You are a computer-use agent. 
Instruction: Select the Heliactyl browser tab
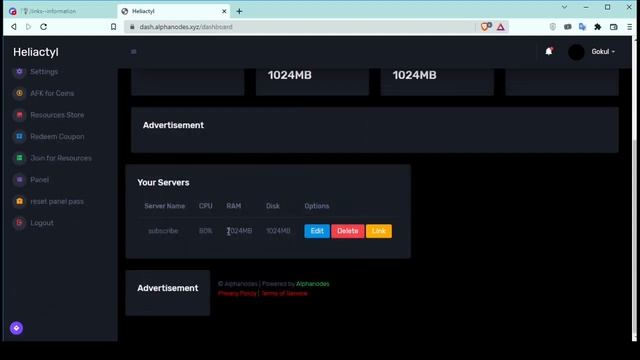point(173,11)
